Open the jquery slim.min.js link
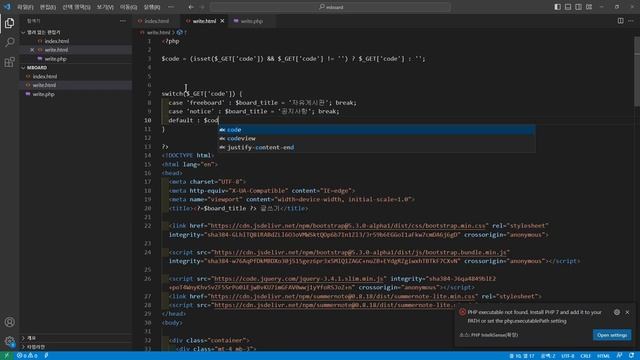Image resolution: width=640 pixels, height=360 pixels. [299, 279]
